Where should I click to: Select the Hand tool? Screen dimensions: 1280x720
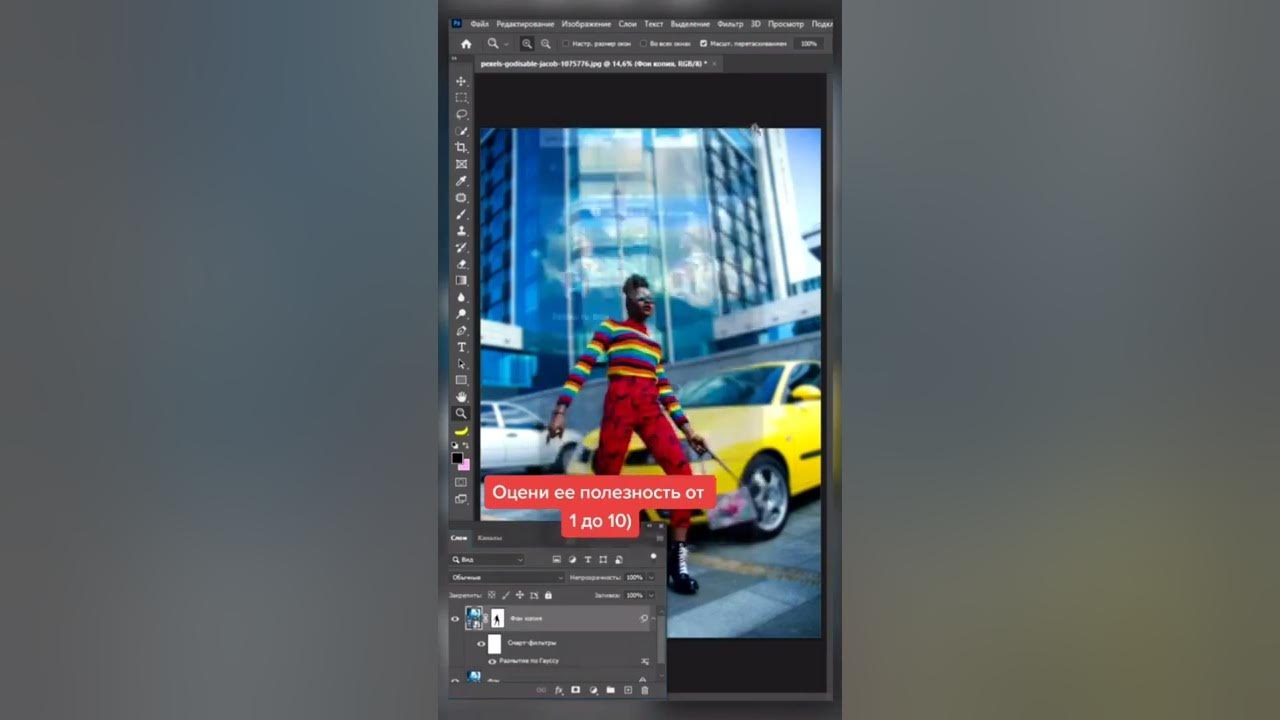pos(461,397)
